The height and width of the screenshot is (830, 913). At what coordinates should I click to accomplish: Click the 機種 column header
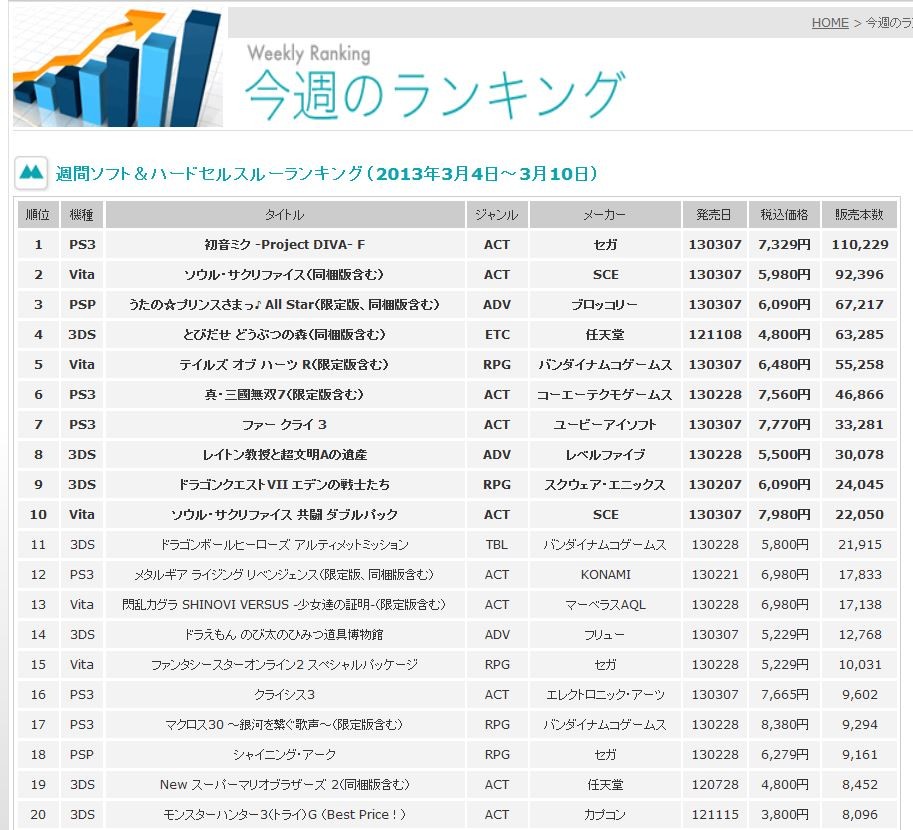(82, 214)
